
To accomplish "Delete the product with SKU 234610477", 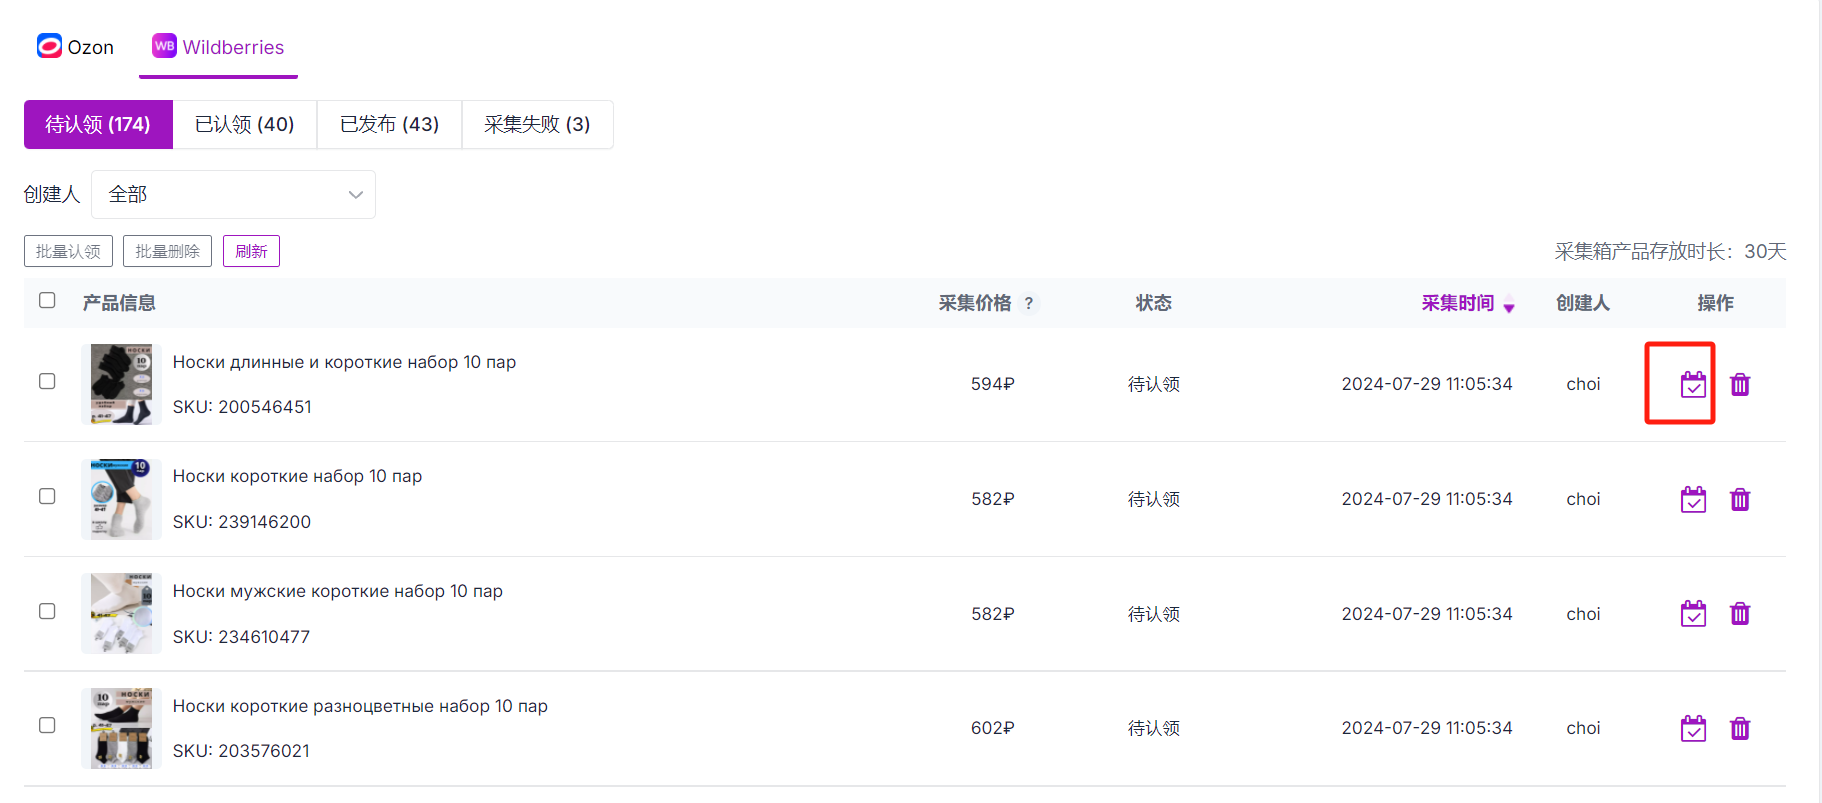I will pos(1740,613).
